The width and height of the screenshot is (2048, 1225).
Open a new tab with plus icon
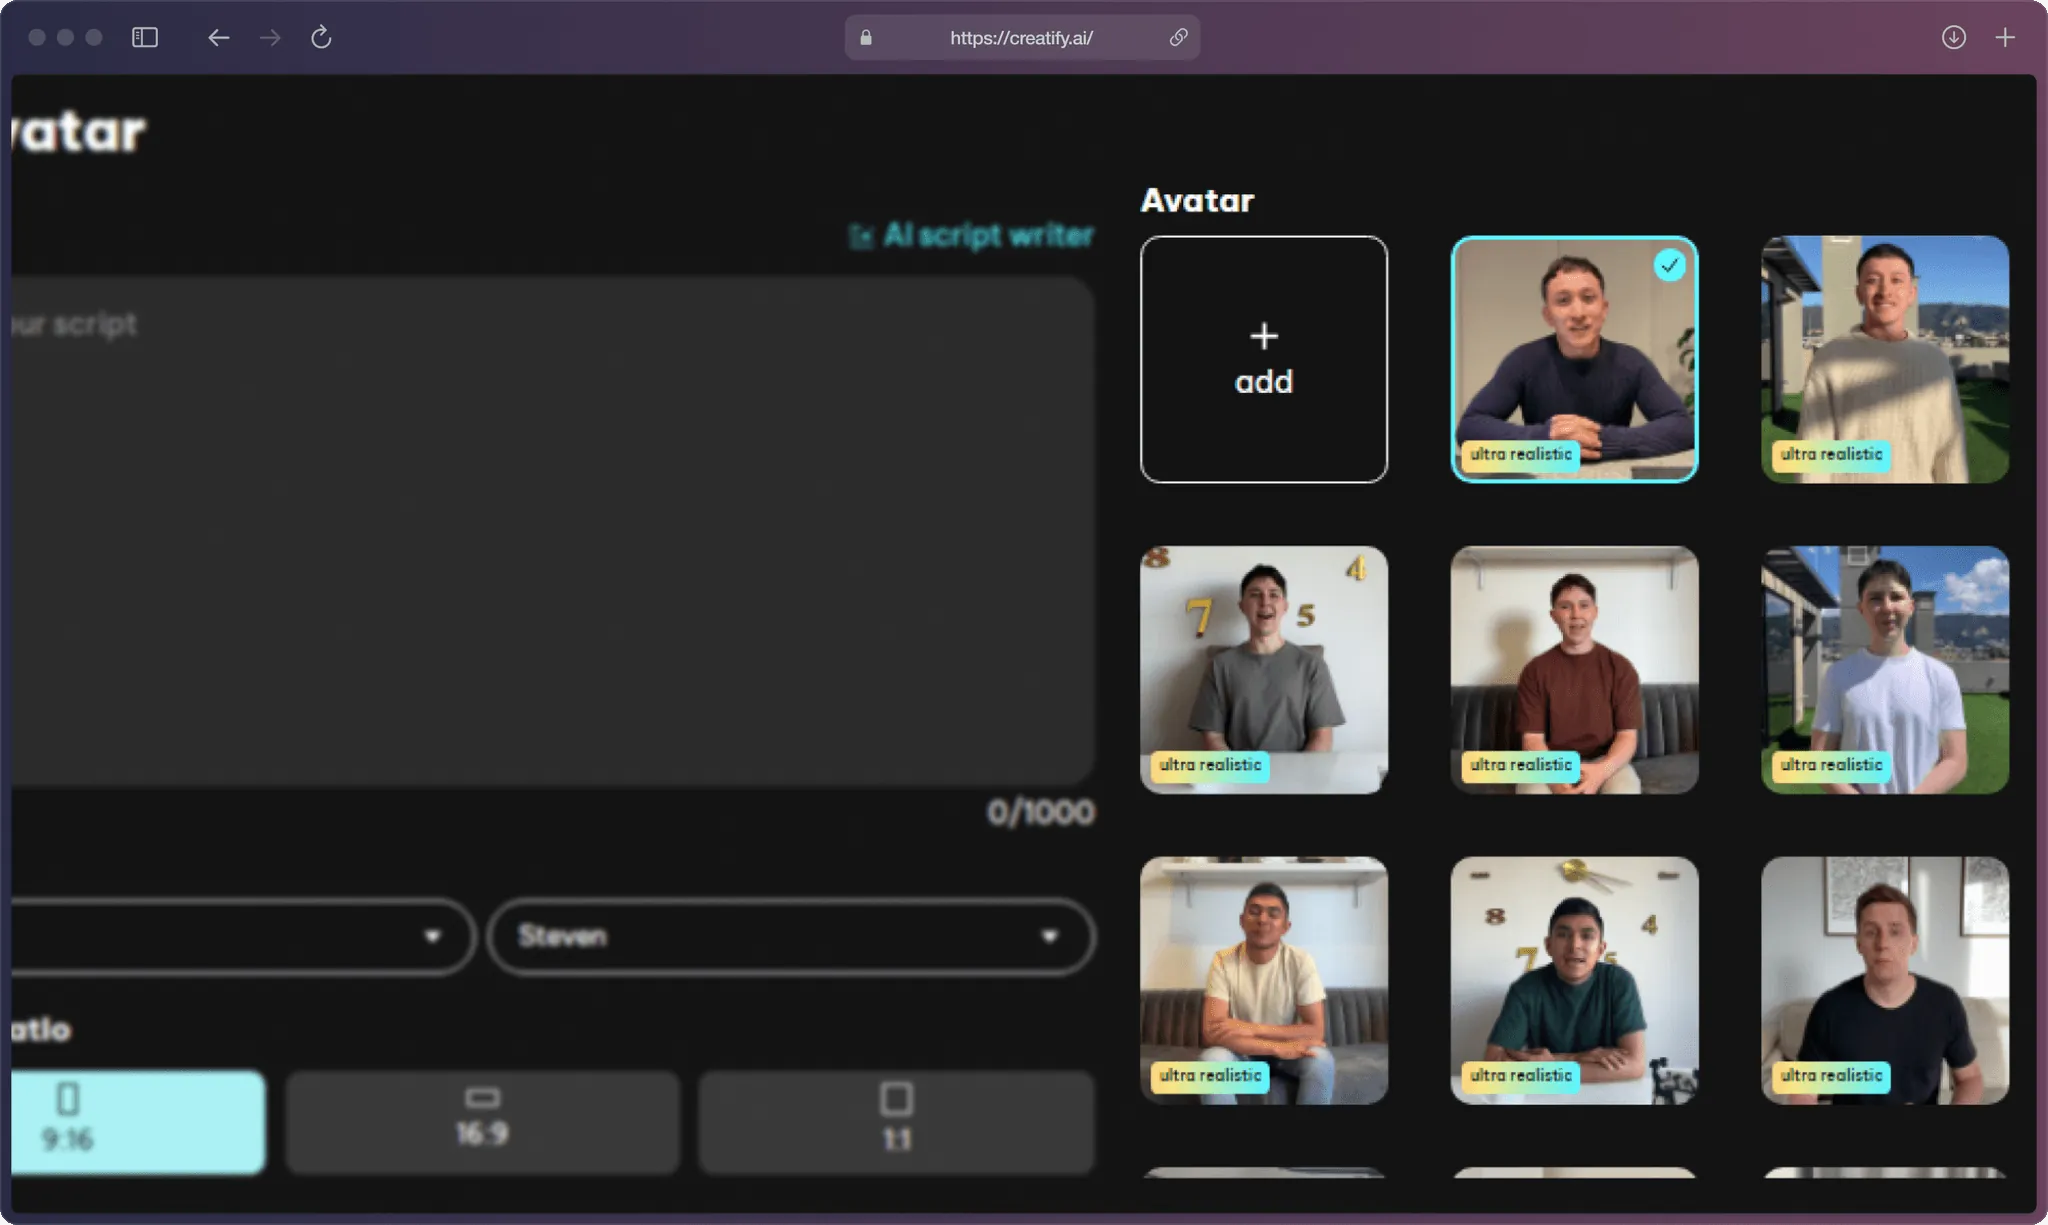(2005, 38)
